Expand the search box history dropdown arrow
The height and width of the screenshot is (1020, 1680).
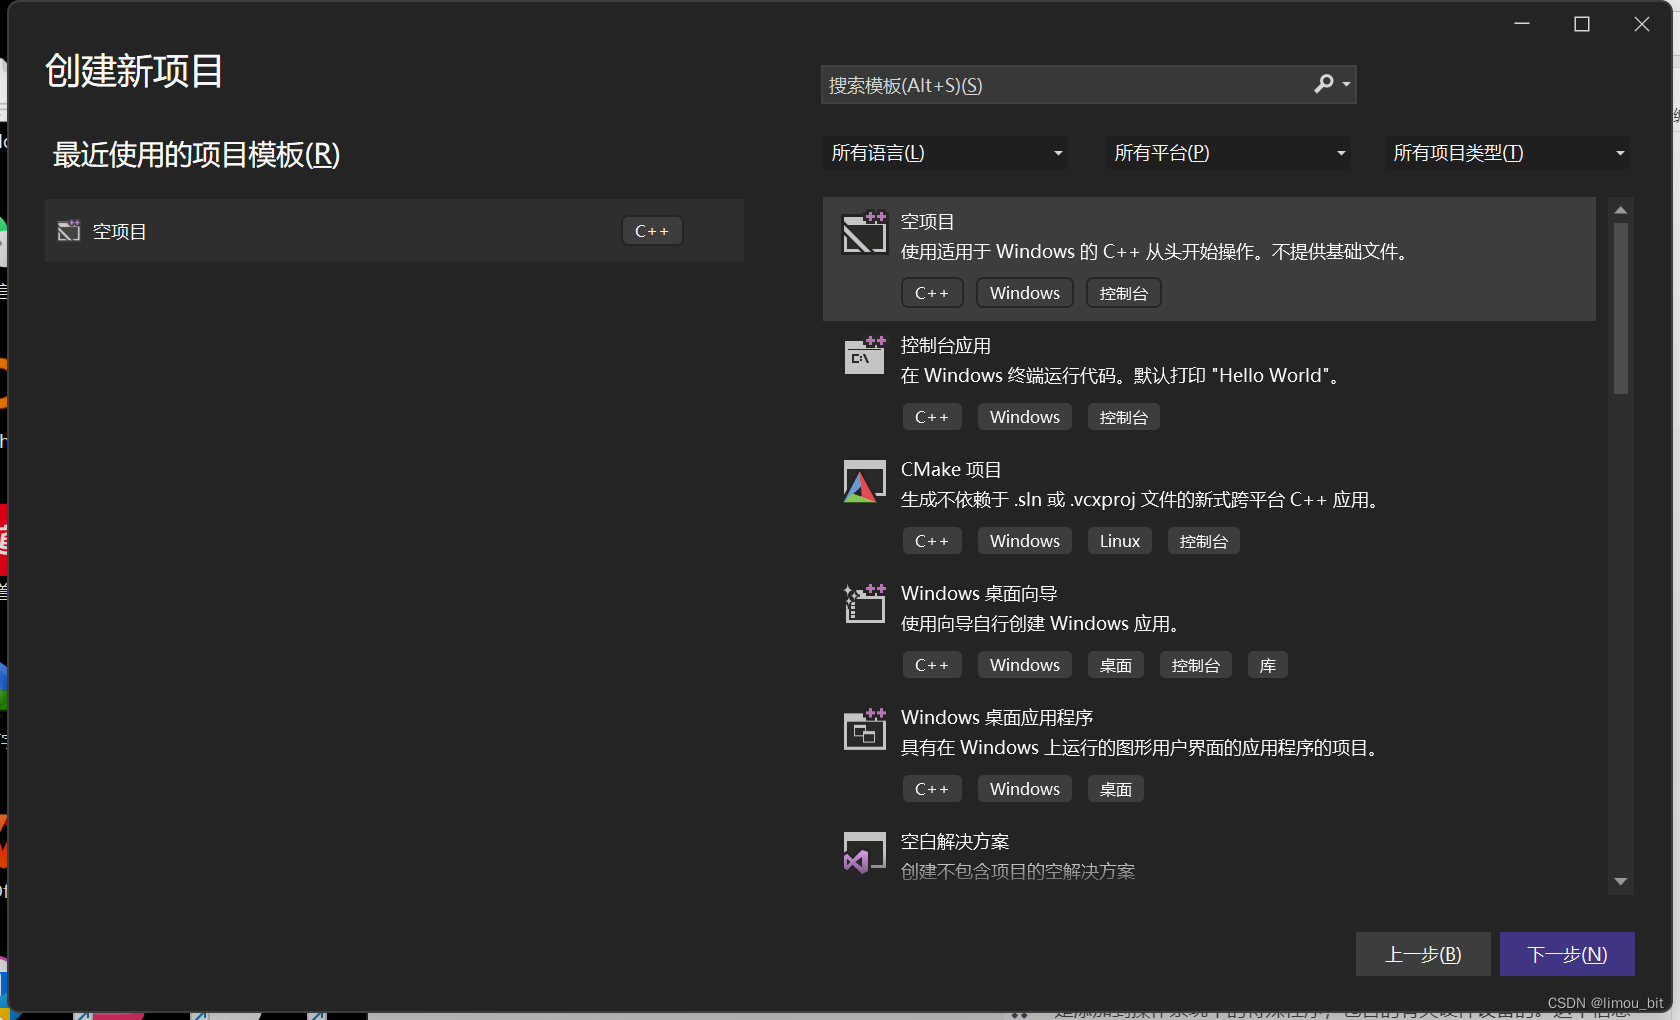click(1347, 84)
